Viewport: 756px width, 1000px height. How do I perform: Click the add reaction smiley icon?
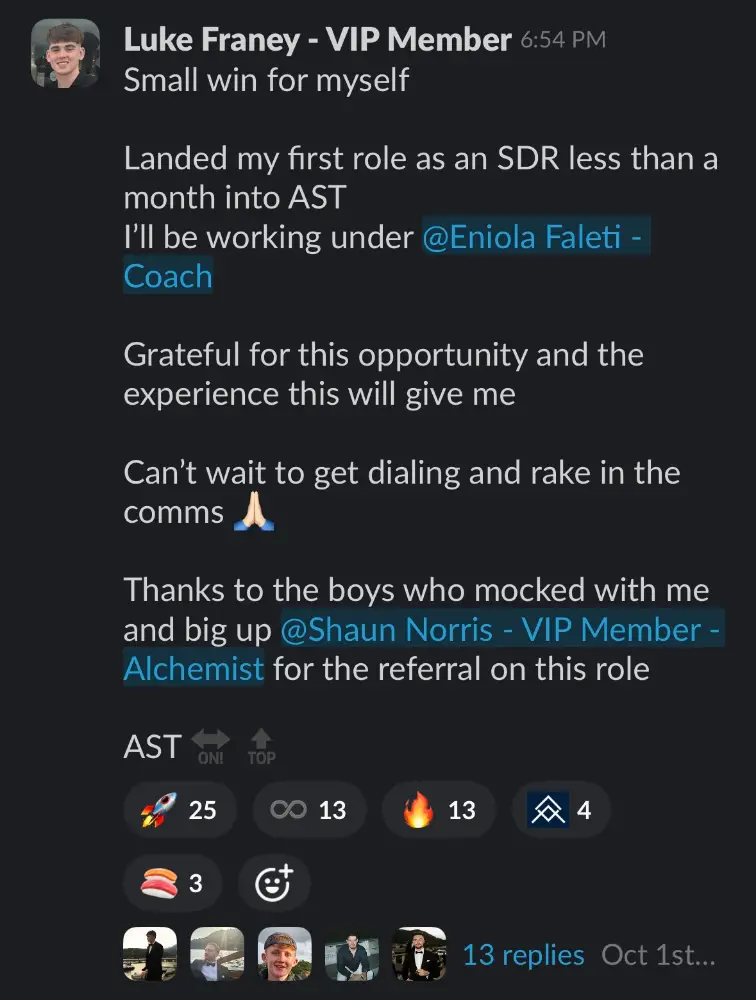[x=274, y=883]
